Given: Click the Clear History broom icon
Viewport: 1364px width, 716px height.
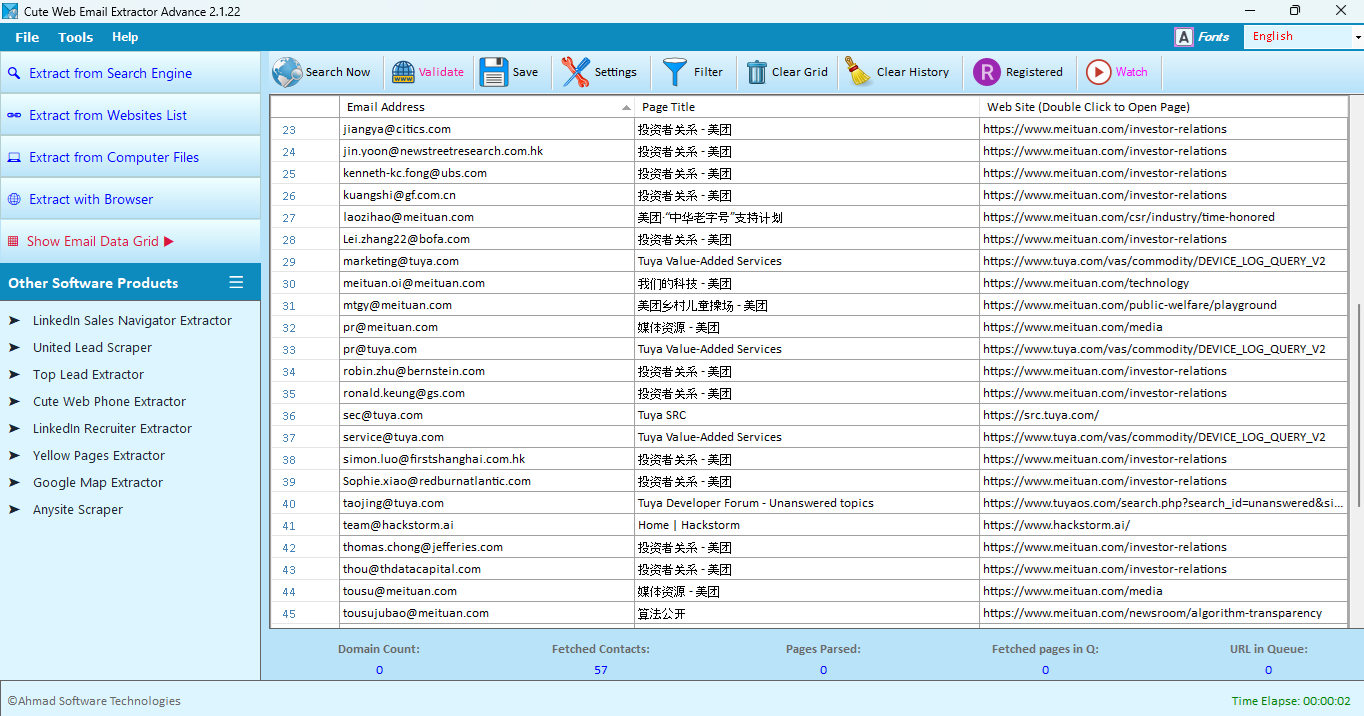Looking at the screenshot, I should click(x=859, y=72).
